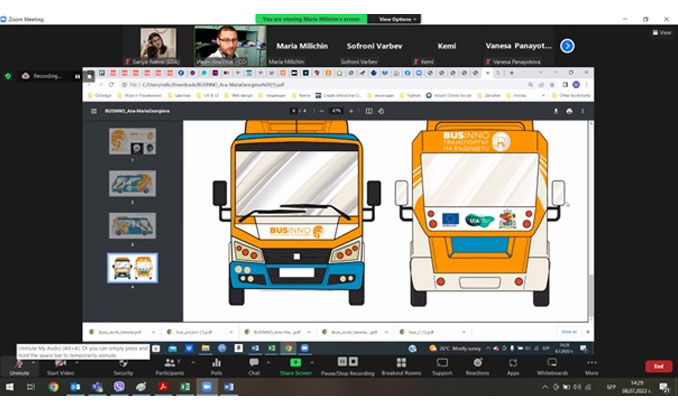Click the green Share Screen icon
The image size is (678, 410).
click(295, 362)
